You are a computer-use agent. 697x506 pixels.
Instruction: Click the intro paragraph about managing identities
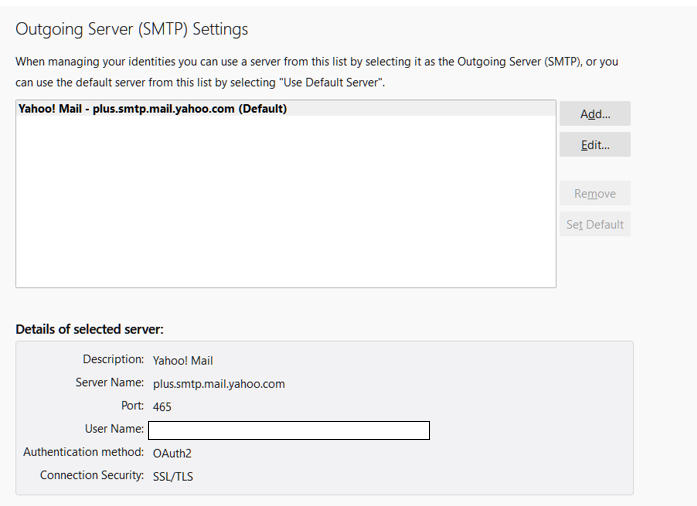point(317,72)
